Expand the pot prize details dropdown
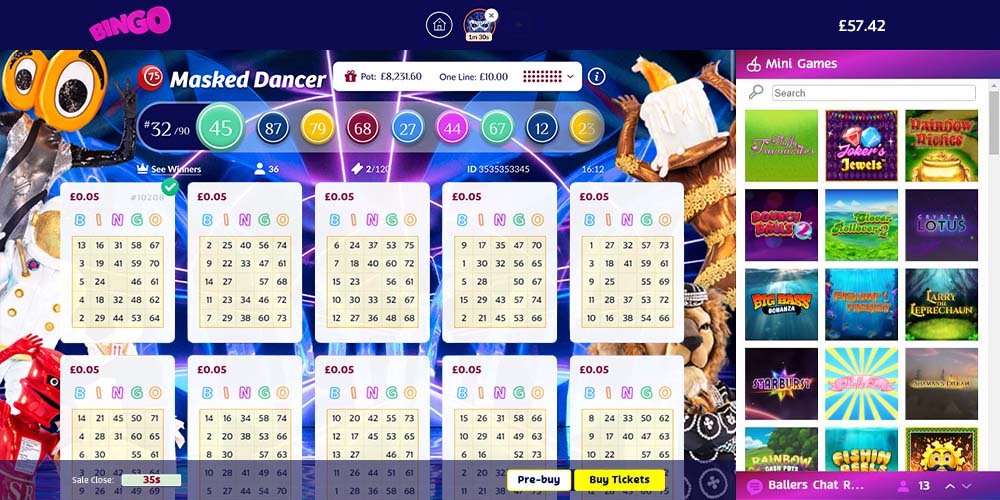The image size is (1000, 500). tap(570, 77)
